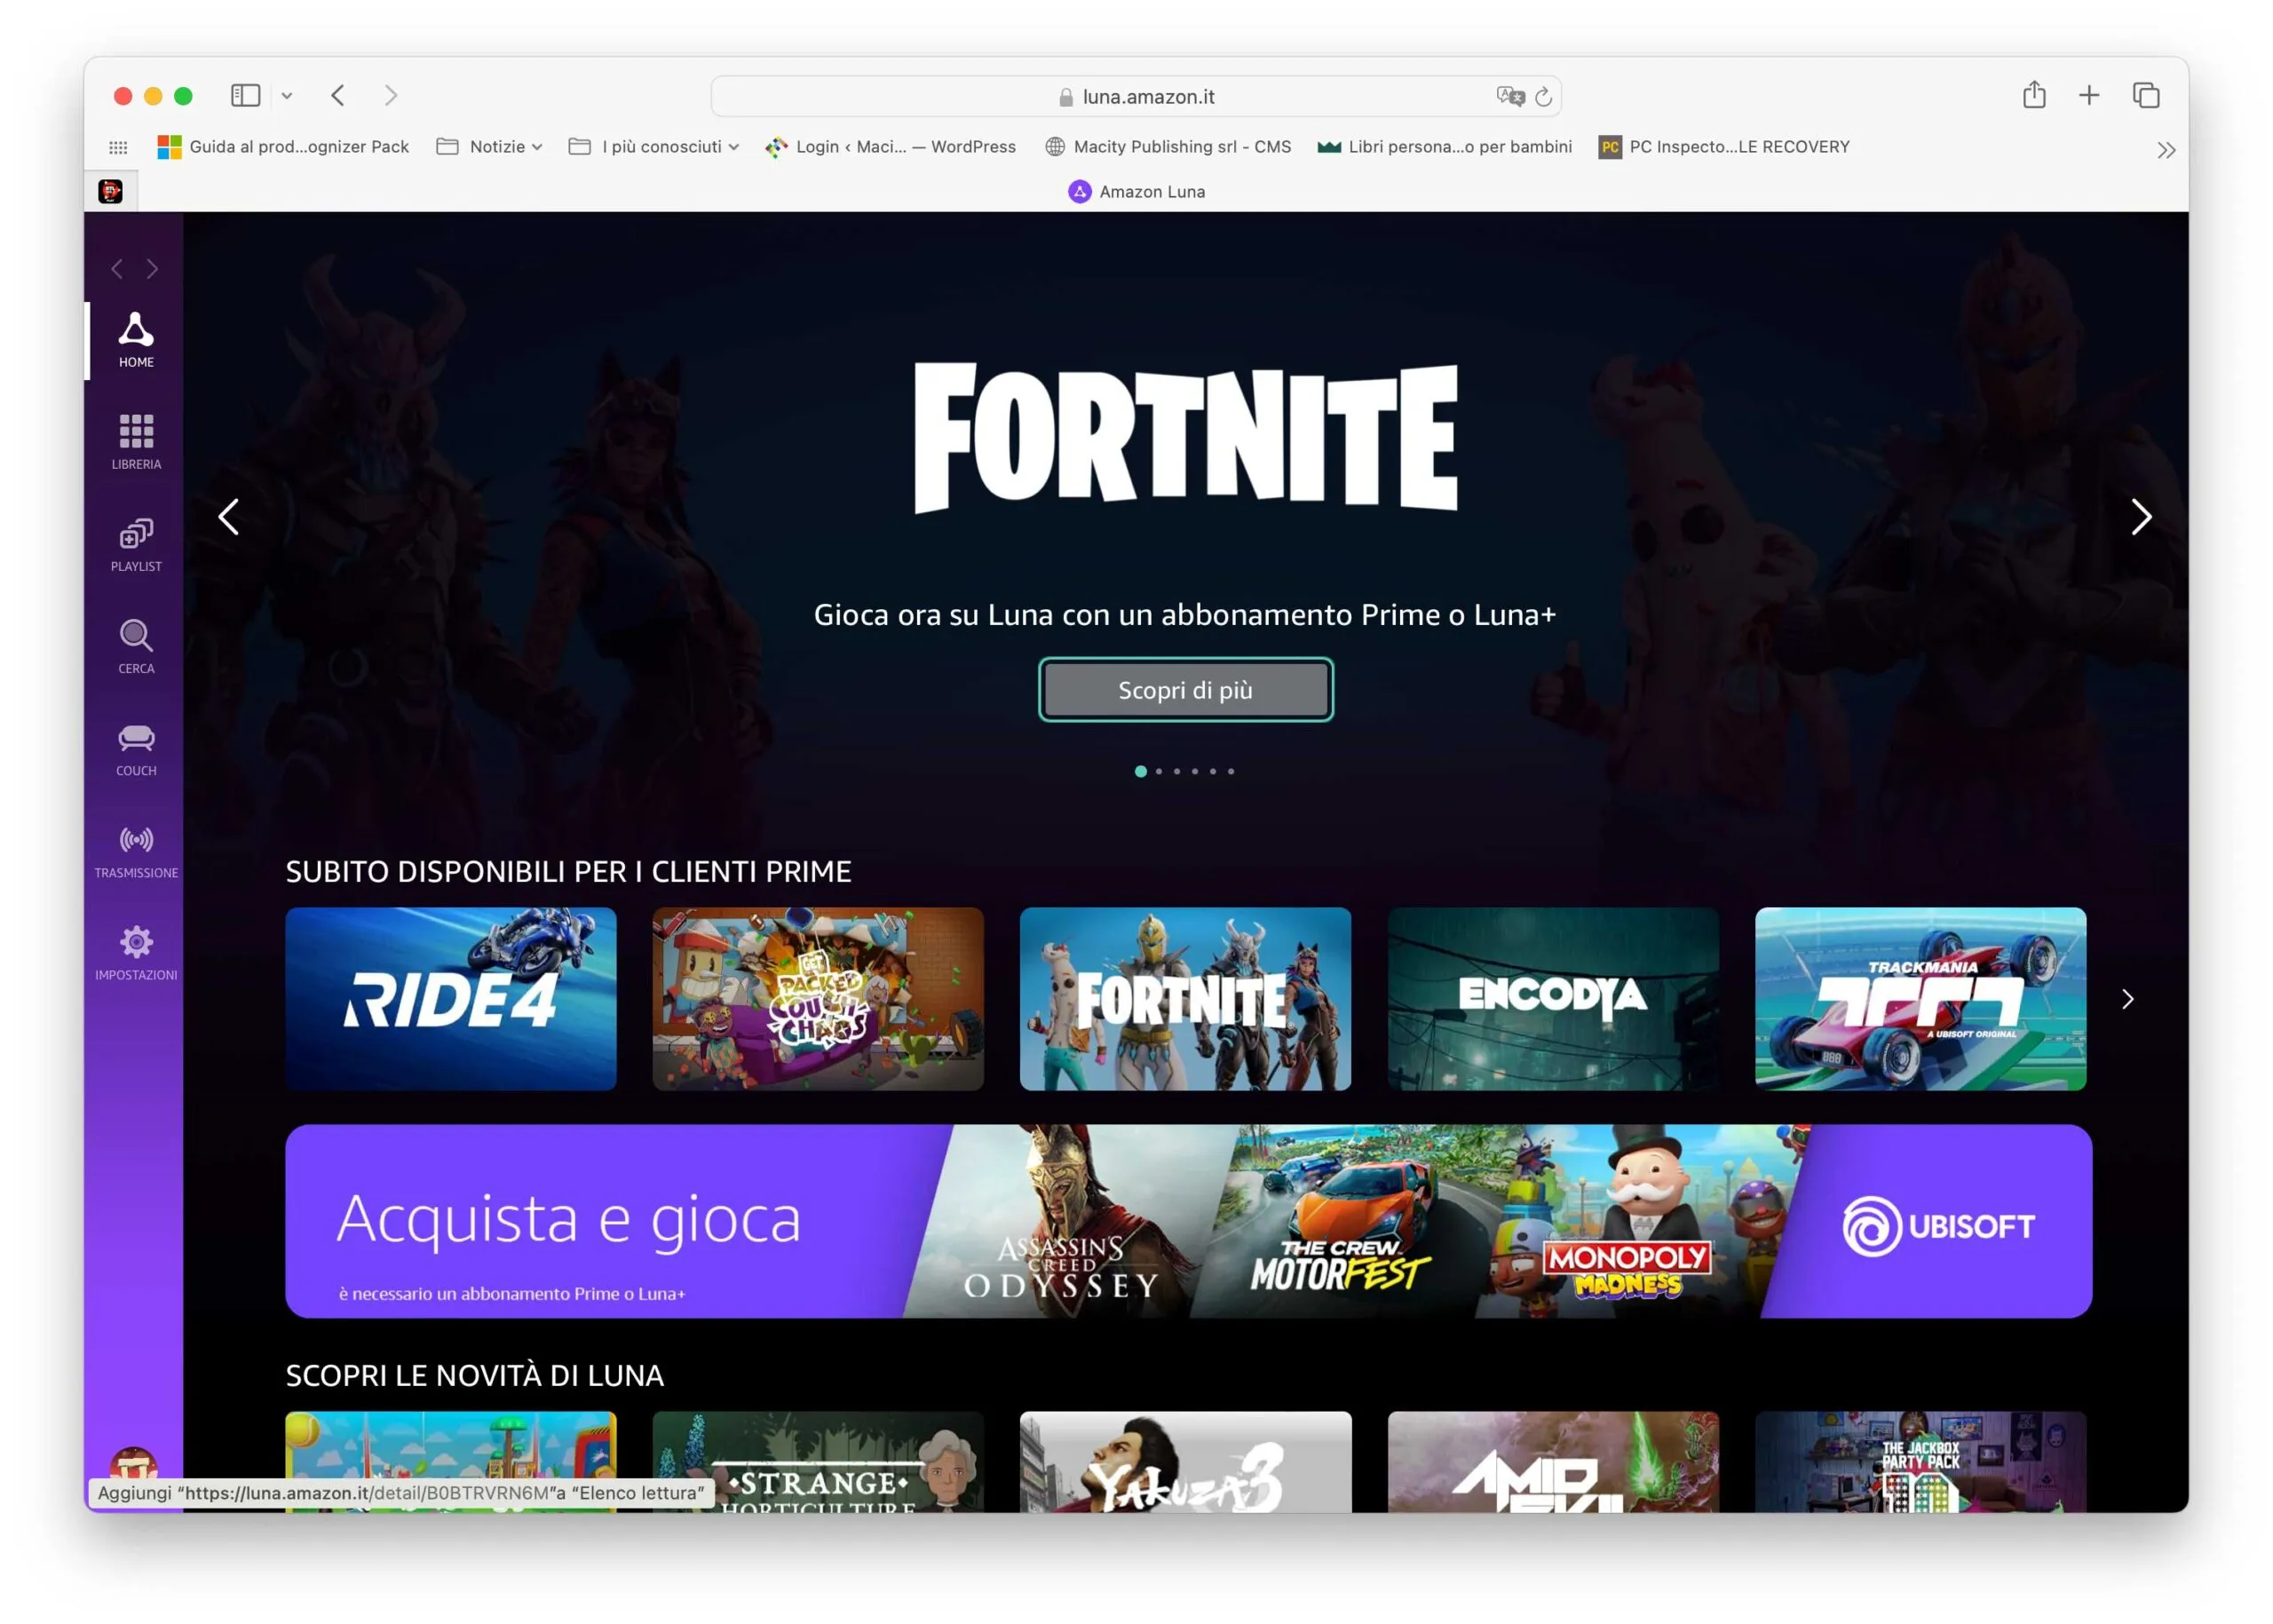Open Impostazioni settings in Luna
Viewport: 2273px width, 1624px height.
135,943
